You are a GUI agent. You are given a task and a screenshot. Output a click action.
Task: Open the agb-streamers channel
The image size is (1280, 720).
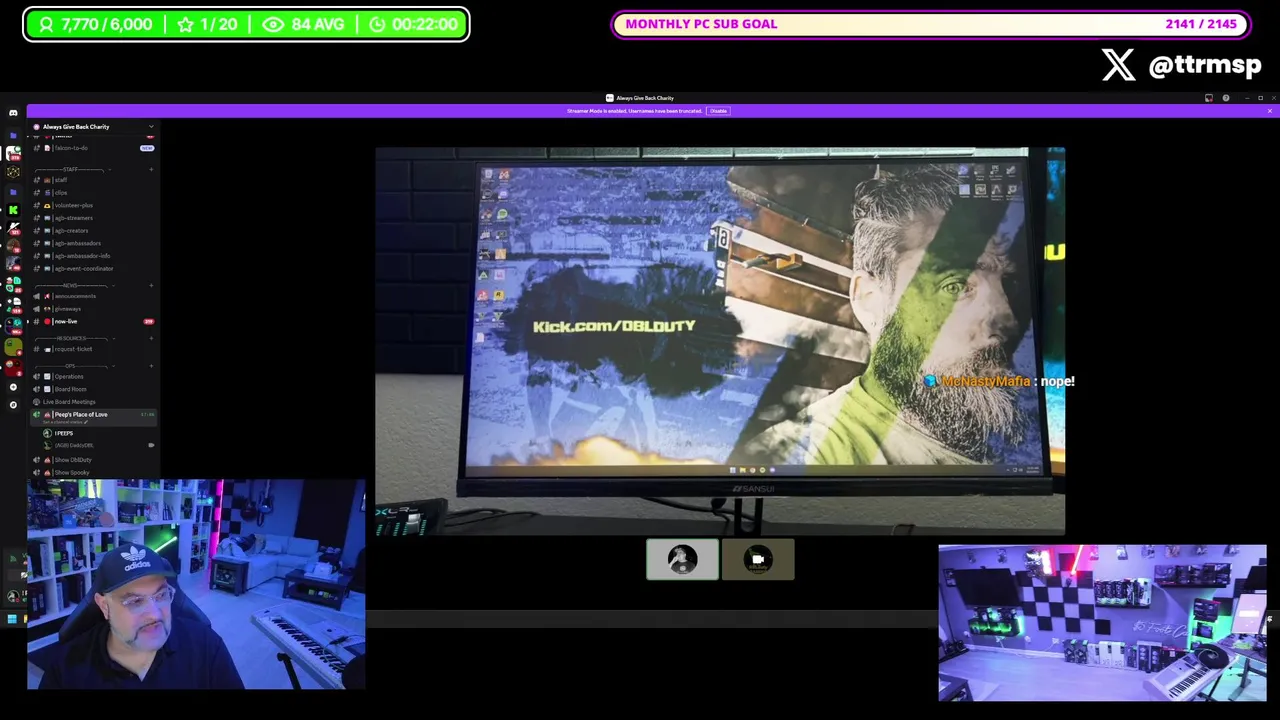93,218
